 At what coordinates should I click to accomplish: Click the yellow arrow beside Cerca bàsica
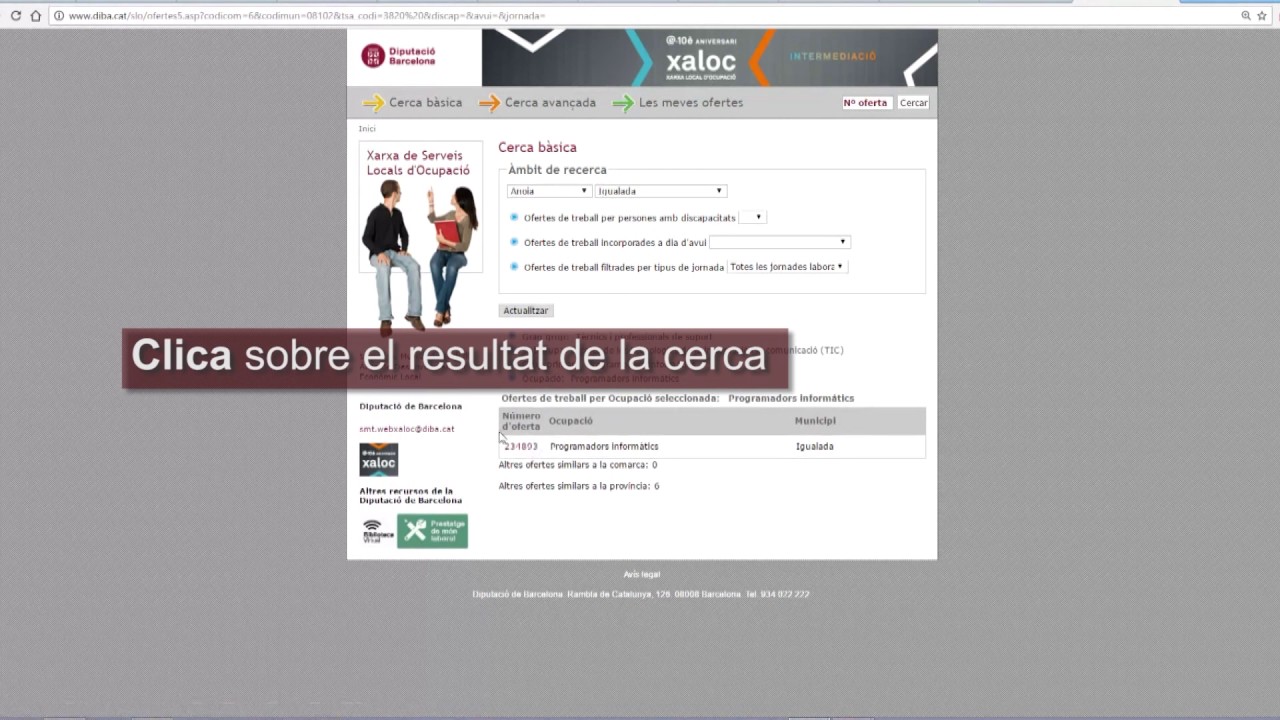tap(373, 103)
